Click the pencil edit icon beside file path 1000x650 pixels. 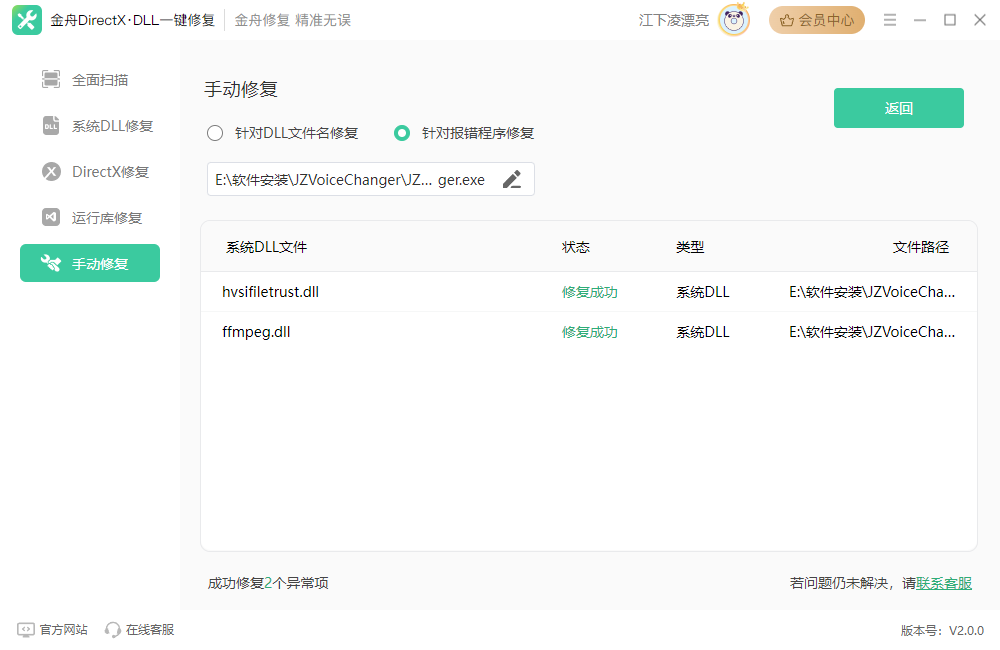click(x=512, y=180)
